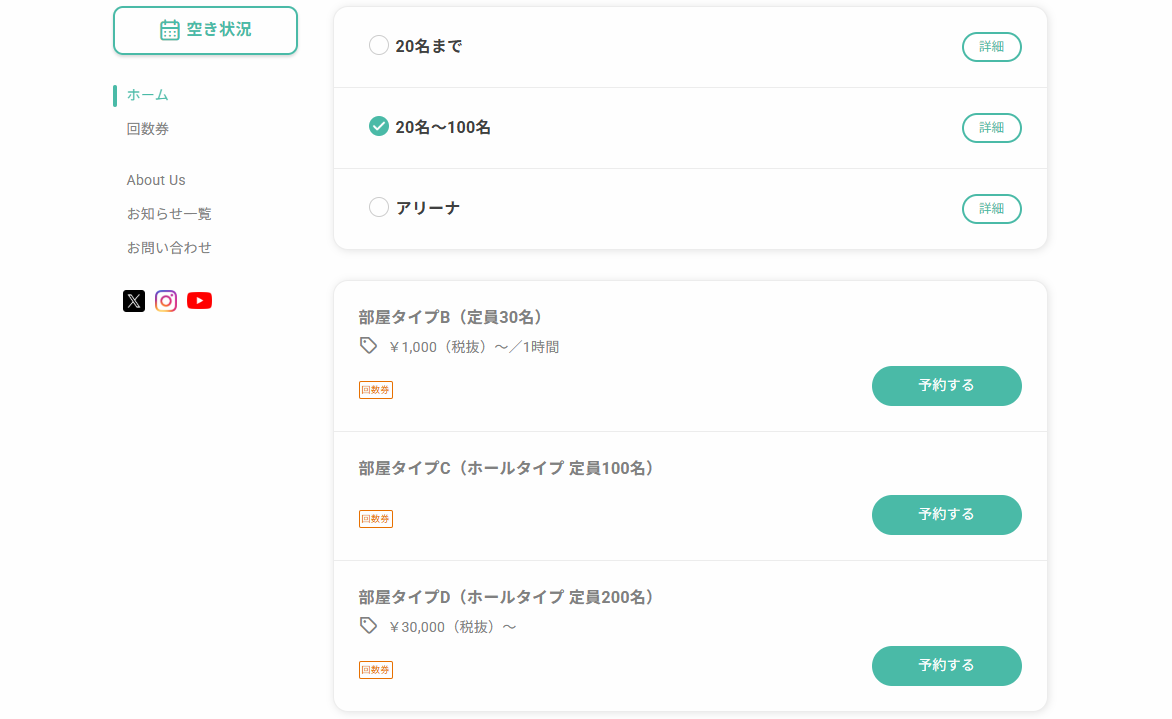
Task: Open the YouTube social icon
Action: coord(200,300)
